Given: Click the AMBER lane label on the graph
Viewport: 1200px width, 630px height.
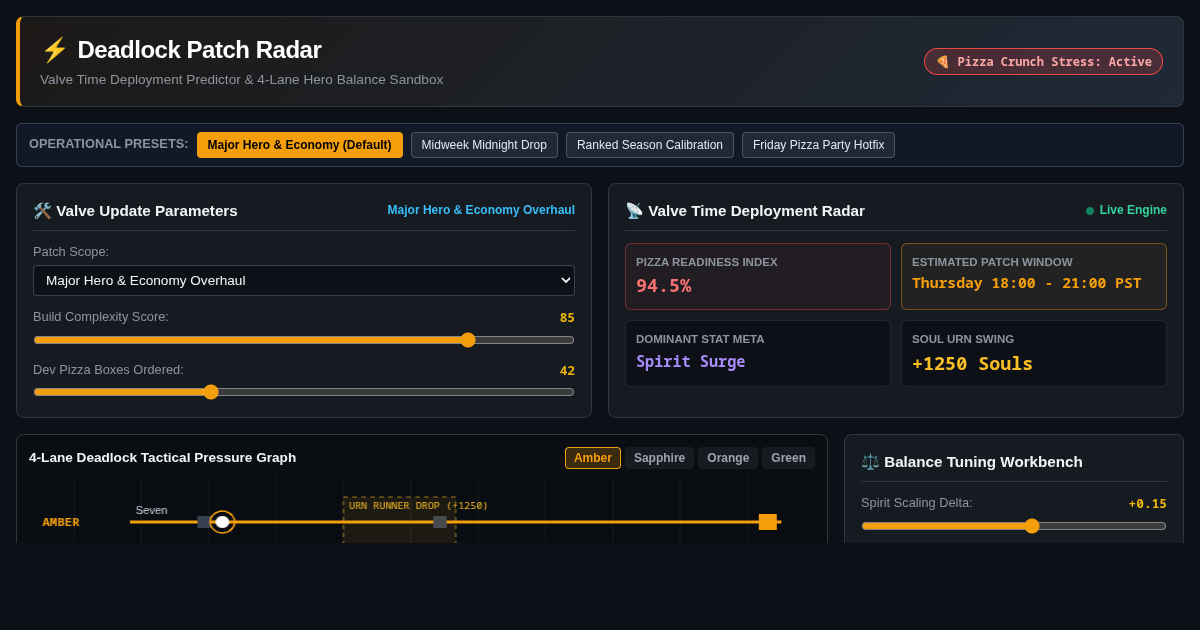Looking at the screenshot, I should 61,522.
